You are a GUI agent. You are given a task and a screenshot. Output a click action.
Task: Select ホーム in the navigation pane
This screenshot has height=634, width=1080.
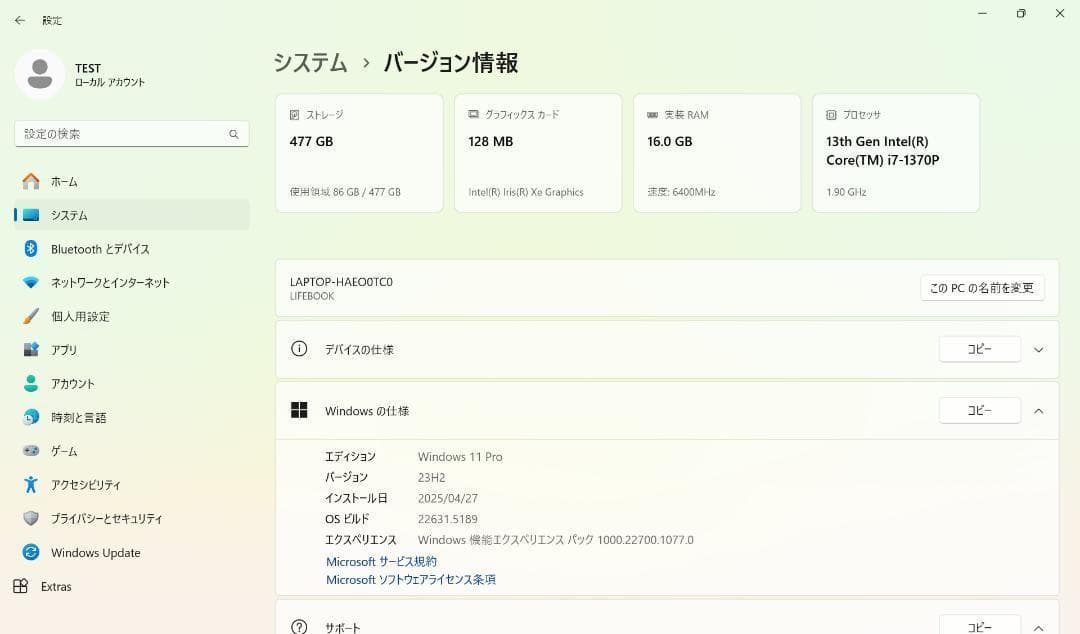click(64, 181)
